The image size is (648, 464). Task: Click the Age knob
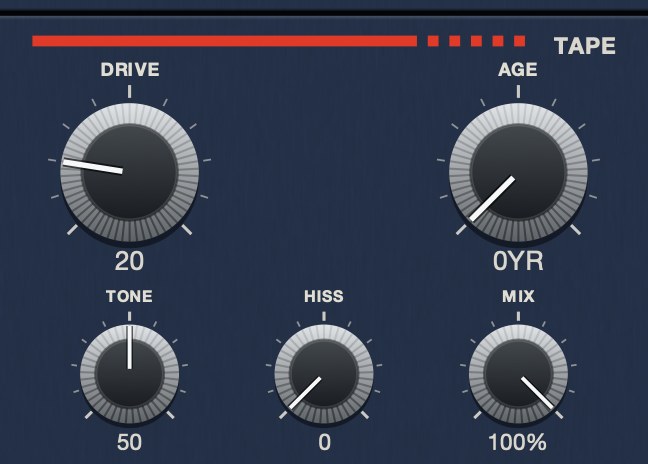pos(518,172)
